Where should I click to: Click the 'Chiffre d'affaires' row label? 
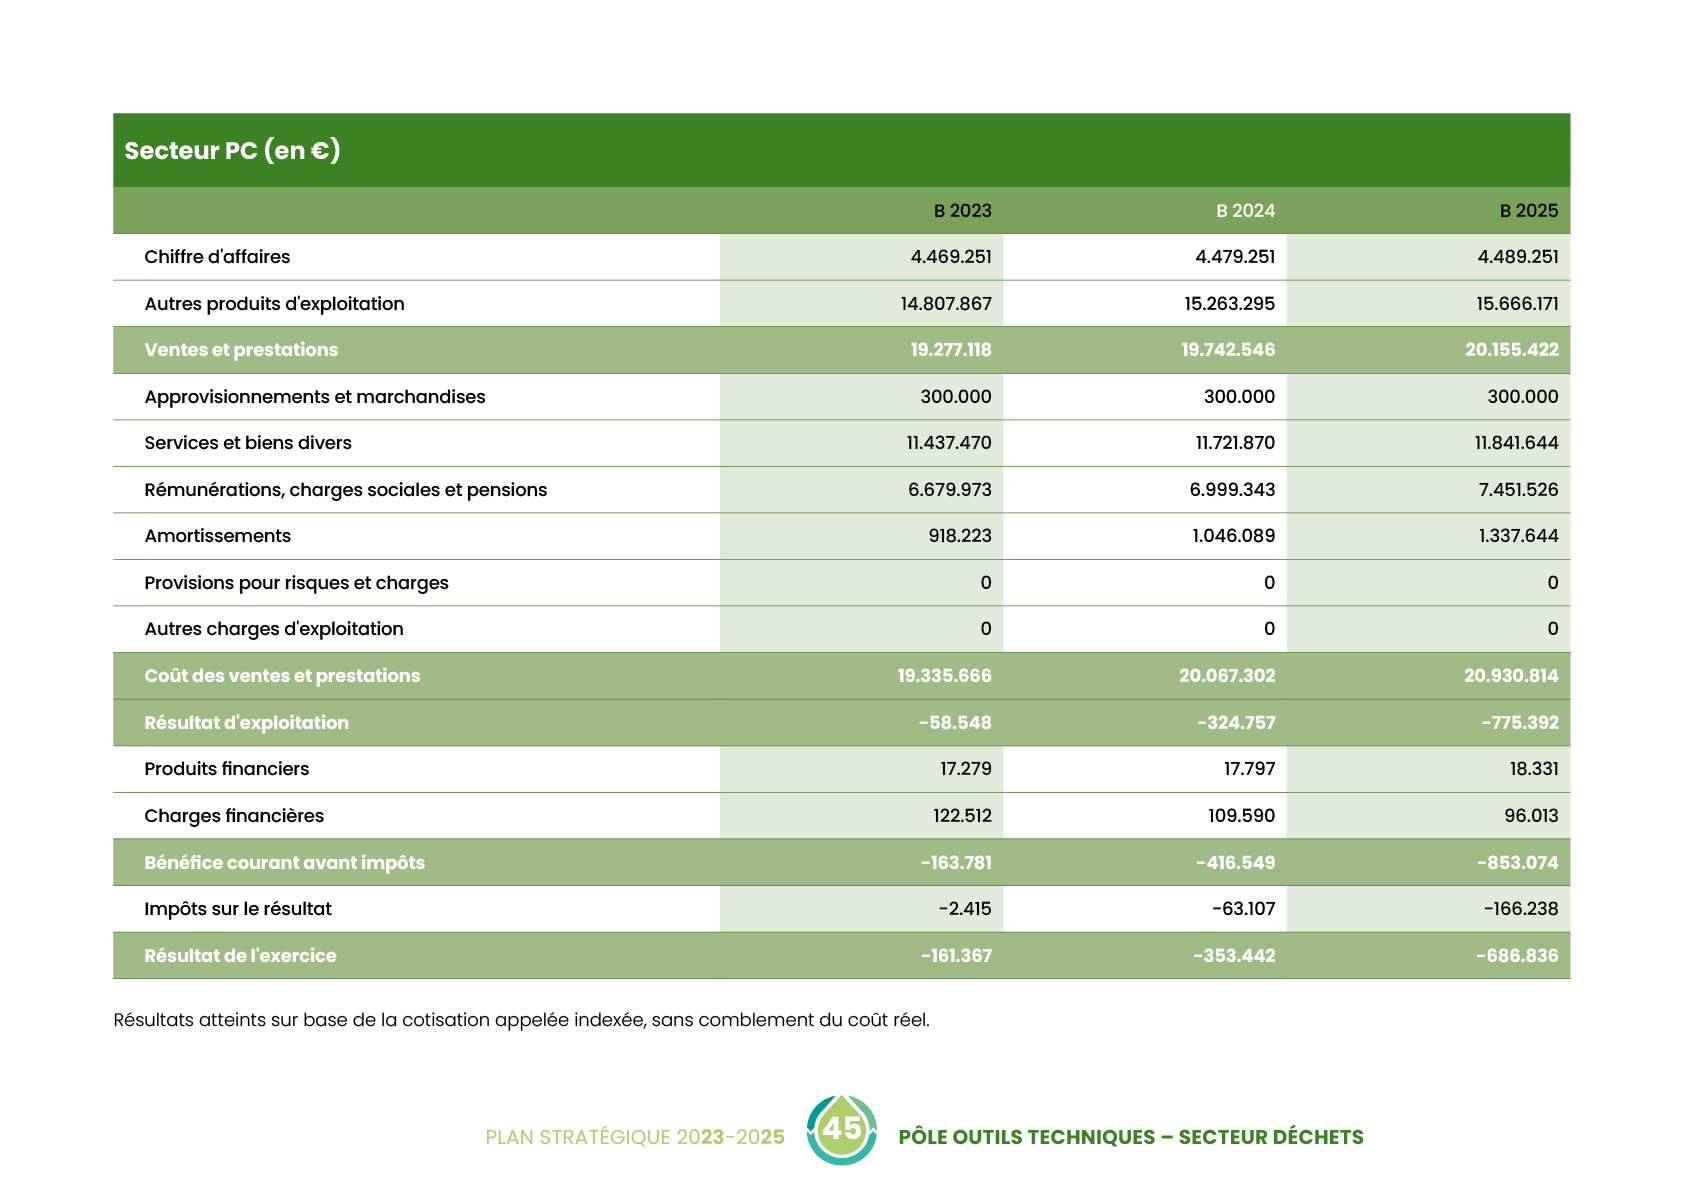[217, 257]
